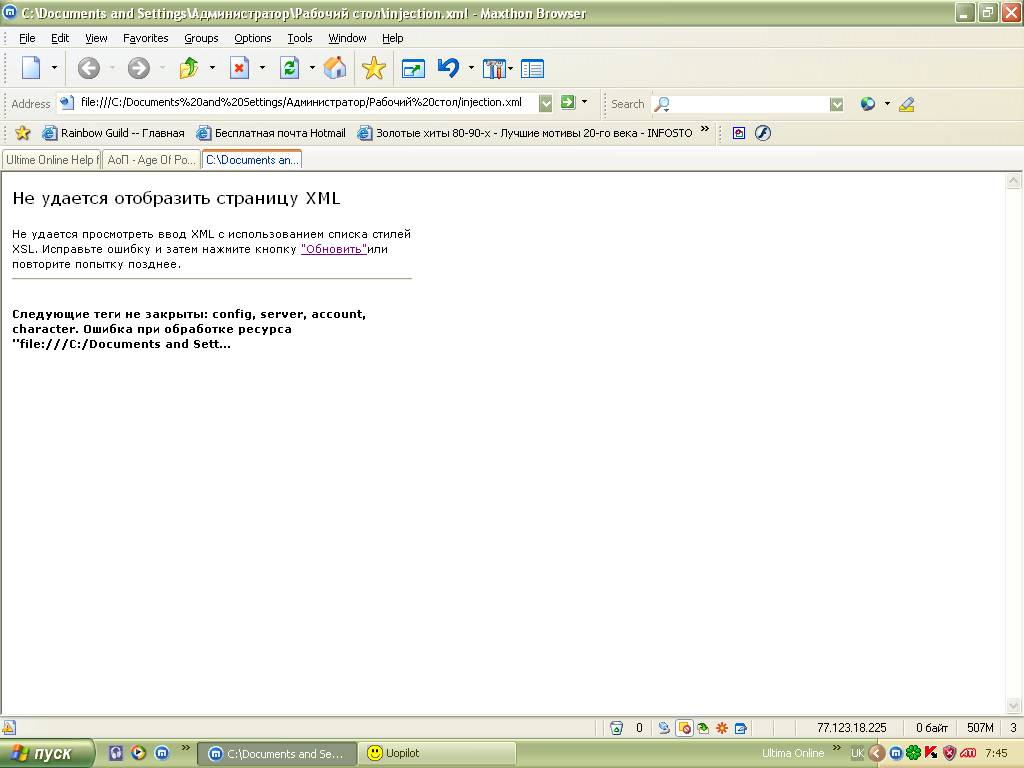Image resolution: width=1024 pixels, height=768 pixels.
Task: Switch to Ultime Online Help tab
Action: click(52, 160)
